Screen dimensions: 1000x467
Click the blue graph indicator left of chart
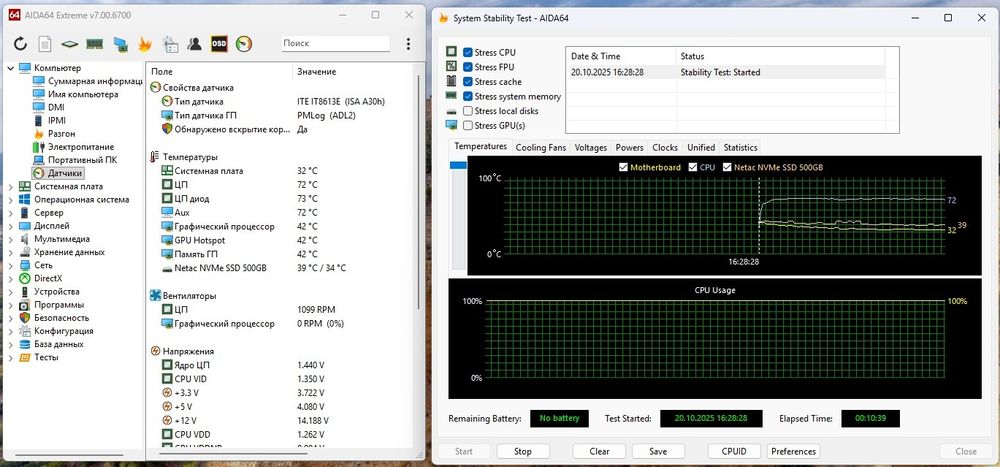tap(458, 165)
